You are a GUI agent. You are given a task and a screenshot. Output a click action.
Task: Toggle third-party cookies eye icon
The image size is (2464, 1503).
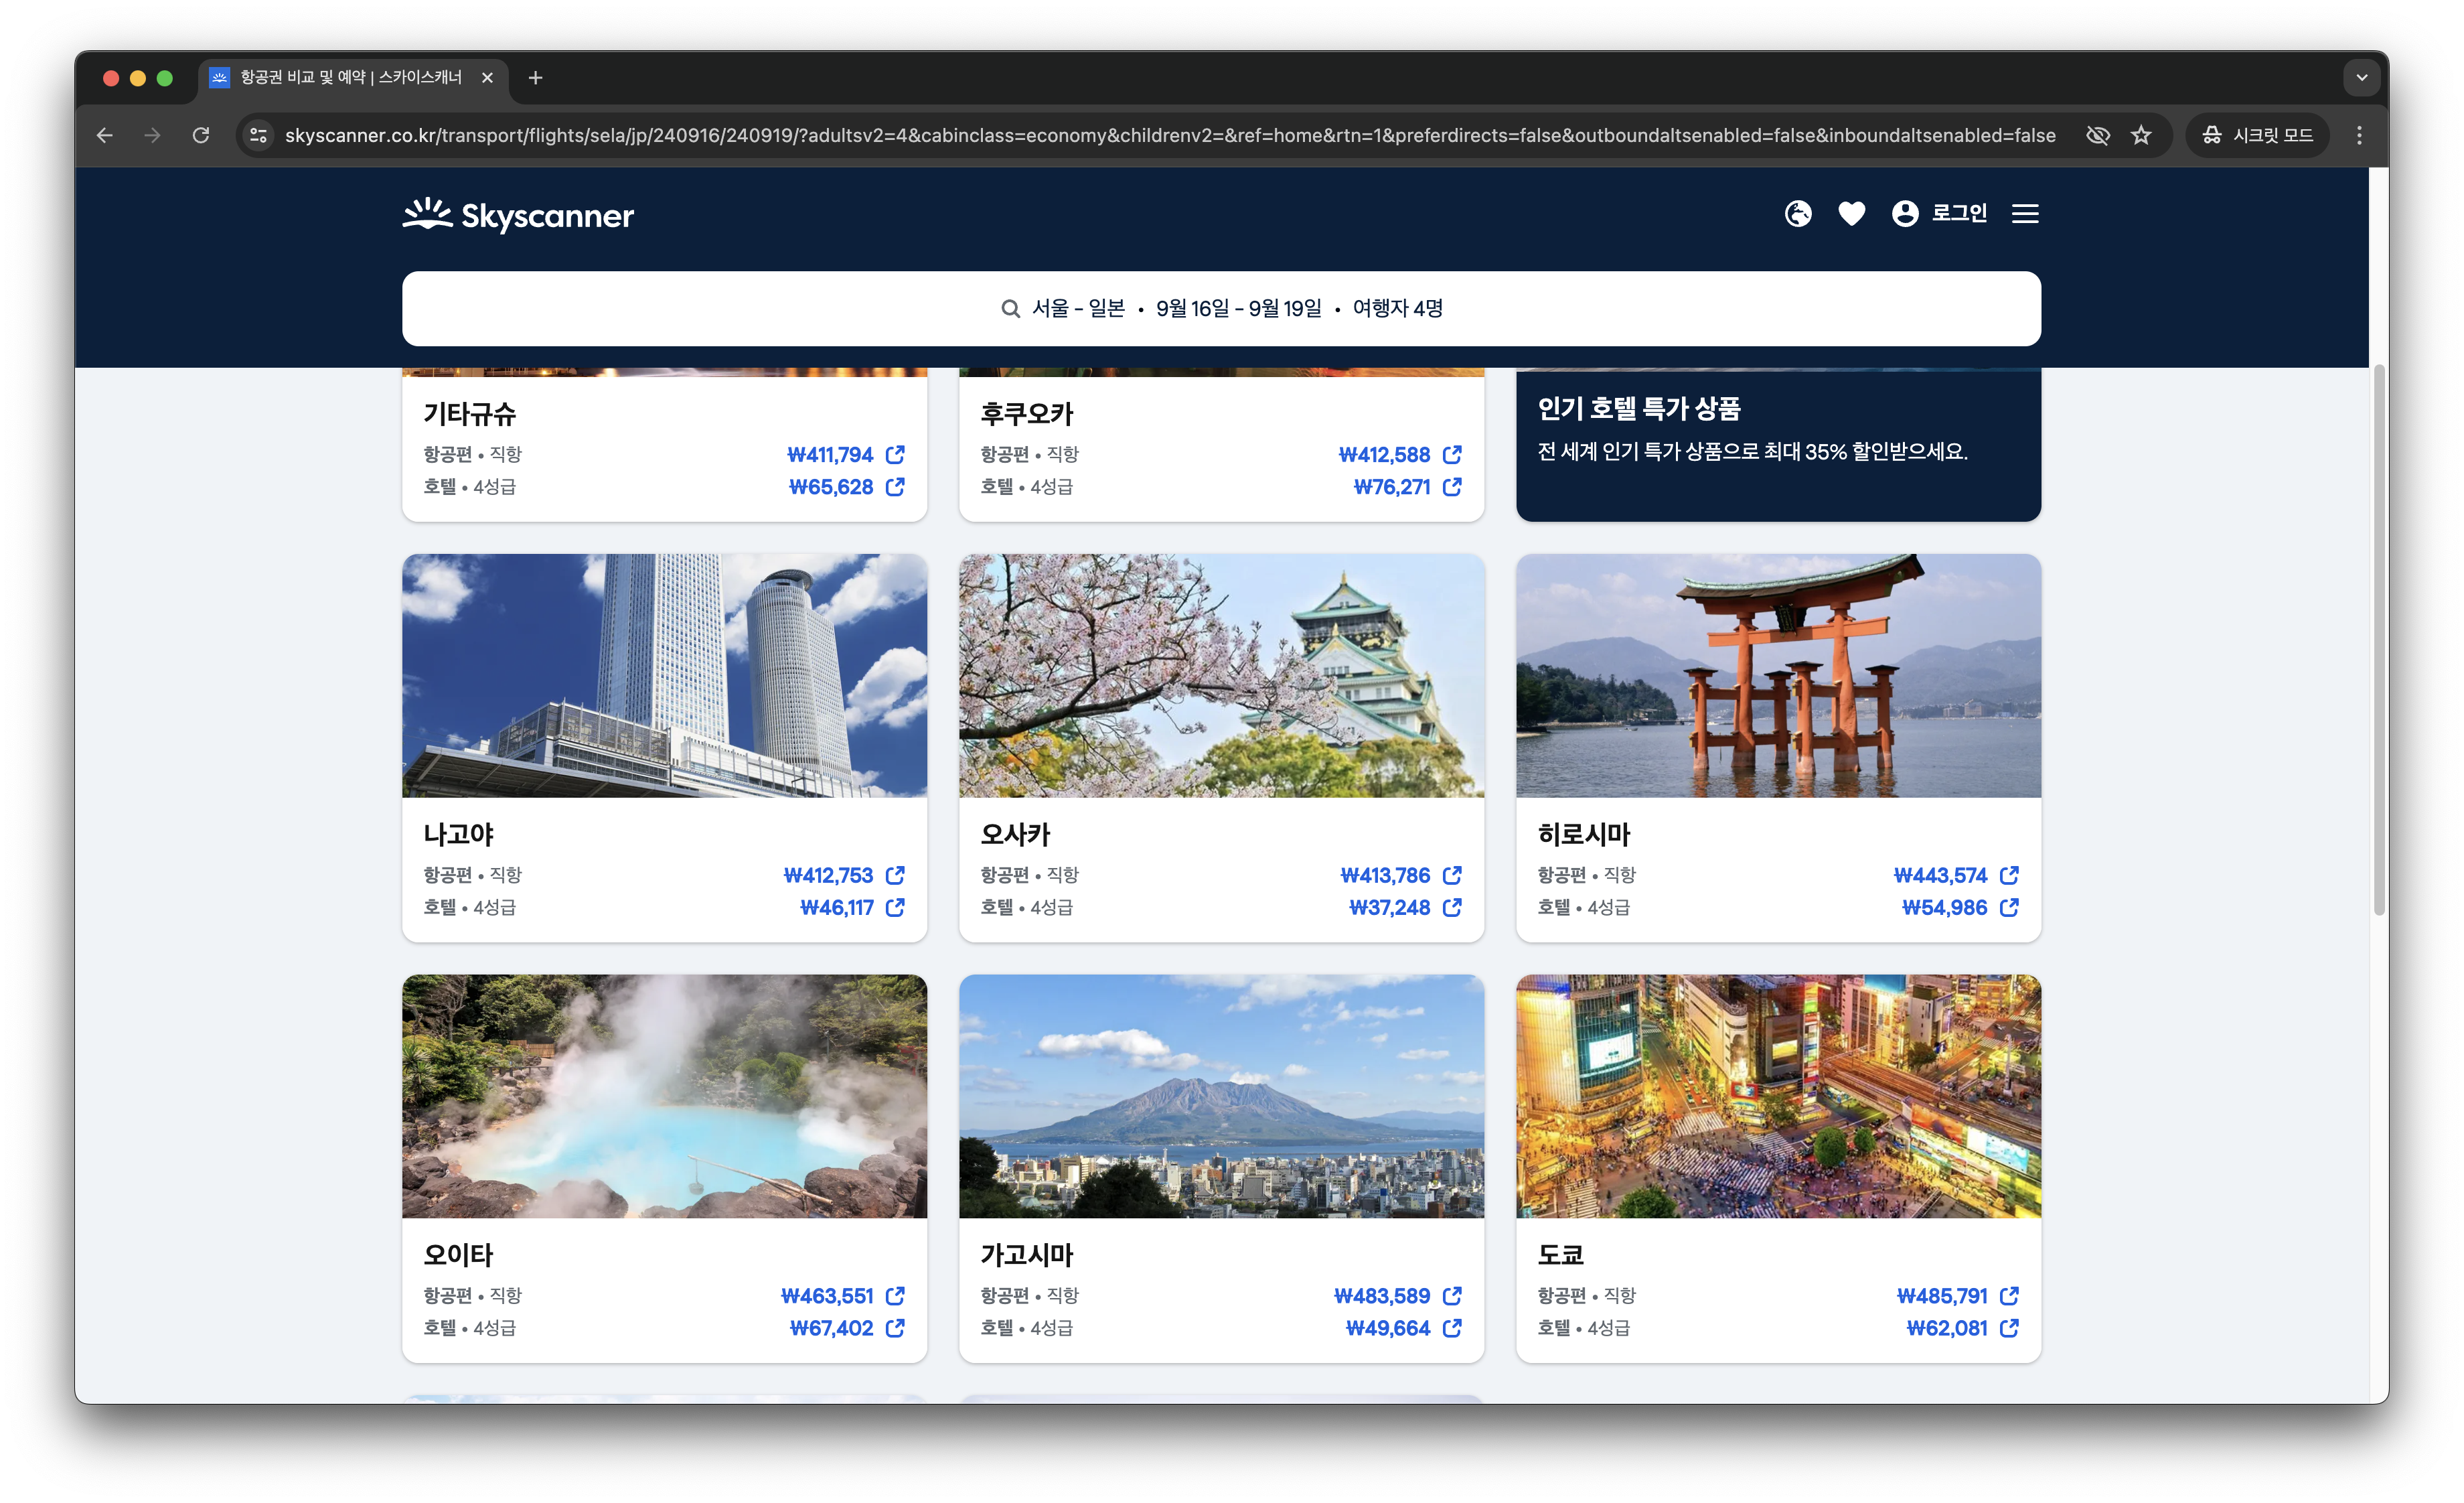click(x=2097, y=135)
